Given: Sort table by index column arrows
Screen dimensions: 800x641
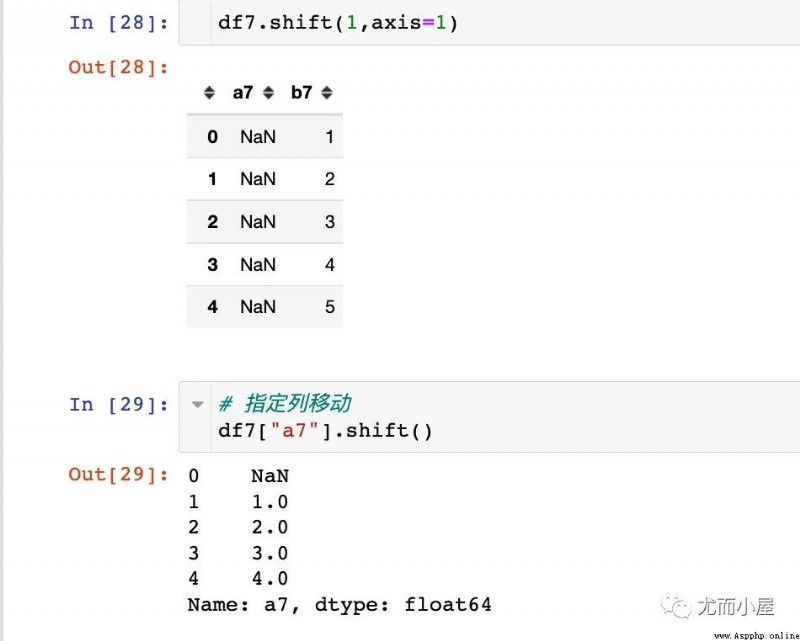Looking at the screenshot, I should pyautogui.click(x=209, y=92).
